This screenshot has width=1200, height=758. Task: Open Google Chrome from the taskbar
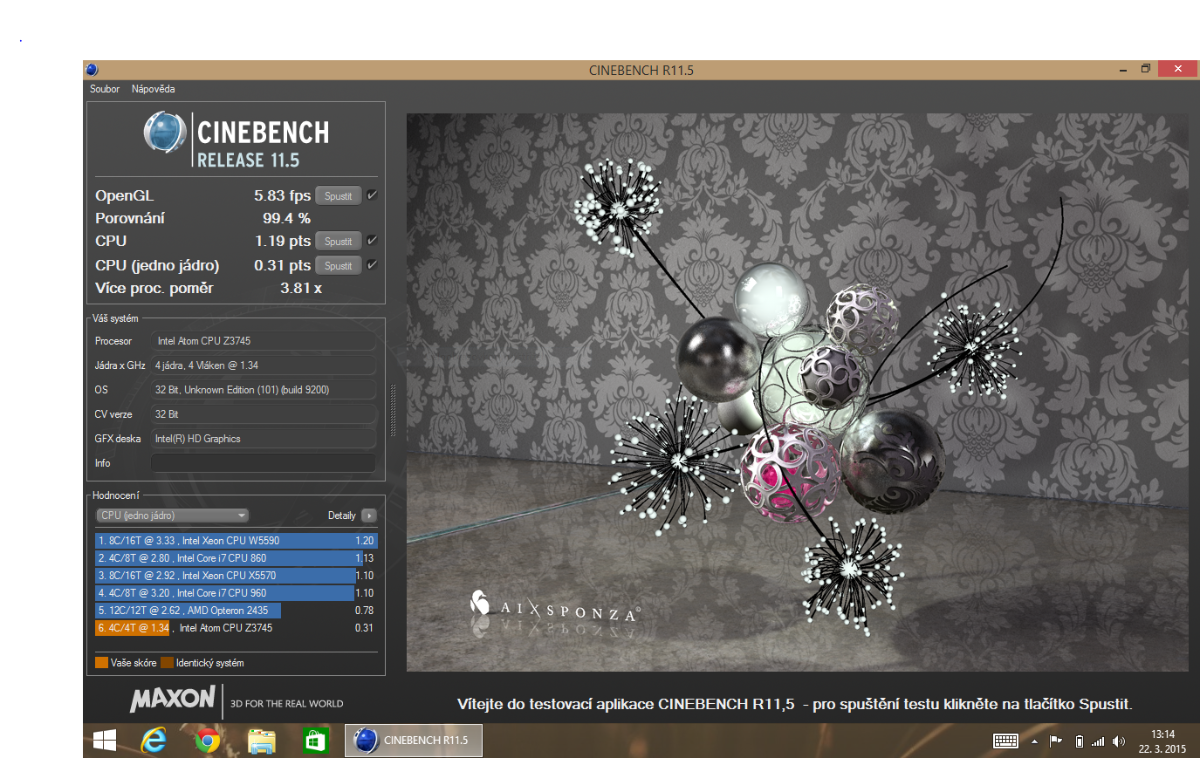click(x=208, y=741)
